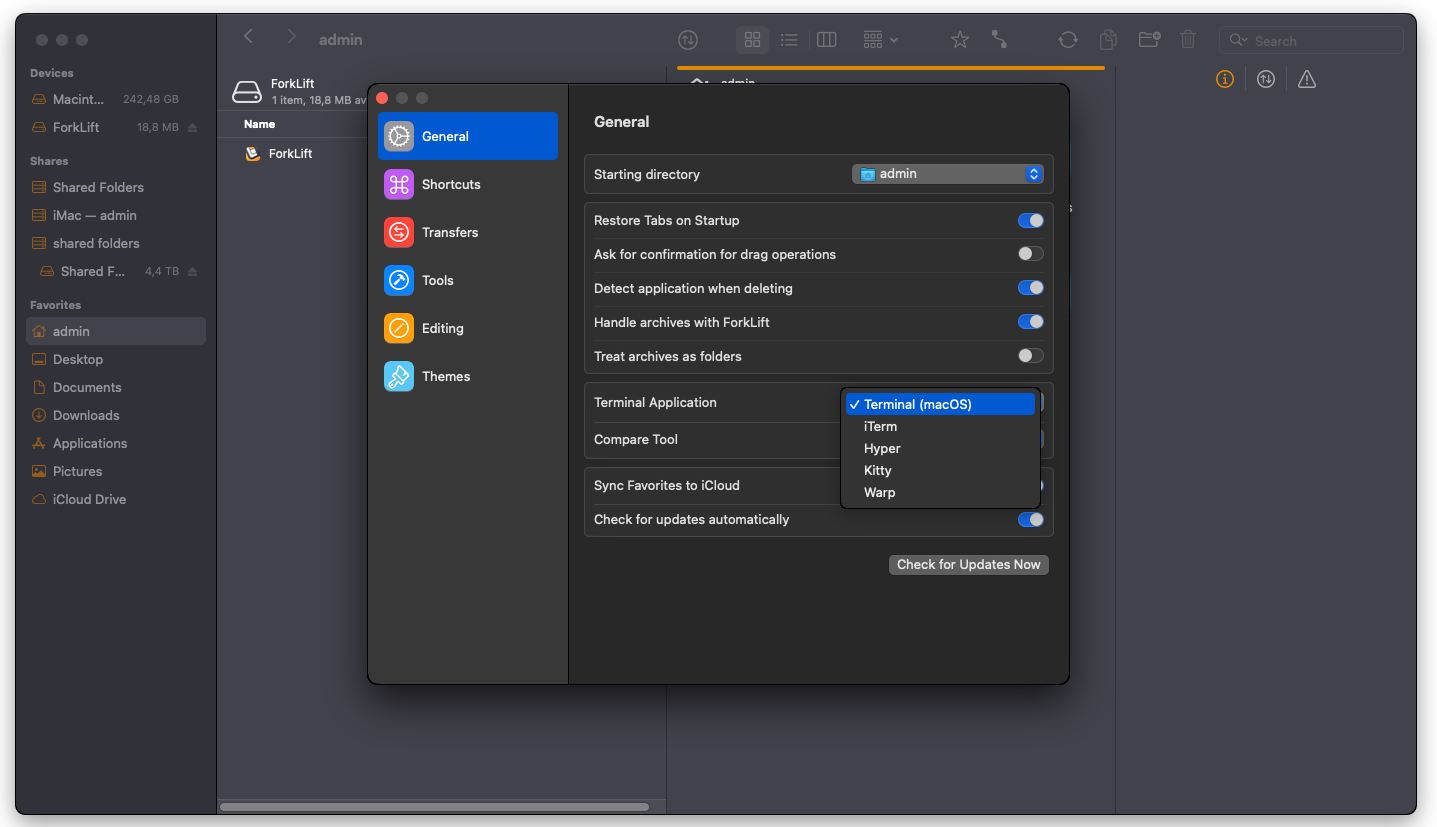Disable Restore Tabs on Startup
The width and height of the screenshot is (1437, 827).
point(1030,221)
